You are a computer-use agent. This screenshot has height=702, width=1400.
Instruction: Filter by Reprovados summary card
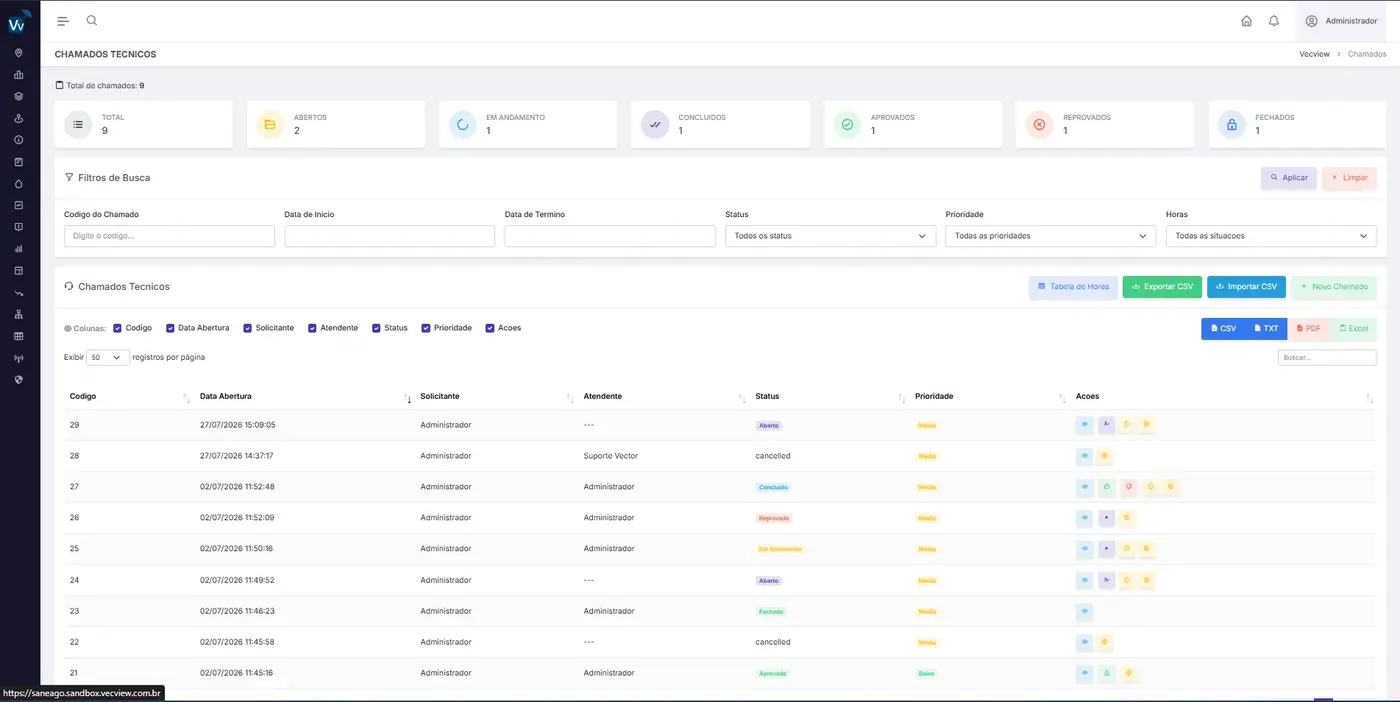pyautogui.click(x=1105, y=125)
